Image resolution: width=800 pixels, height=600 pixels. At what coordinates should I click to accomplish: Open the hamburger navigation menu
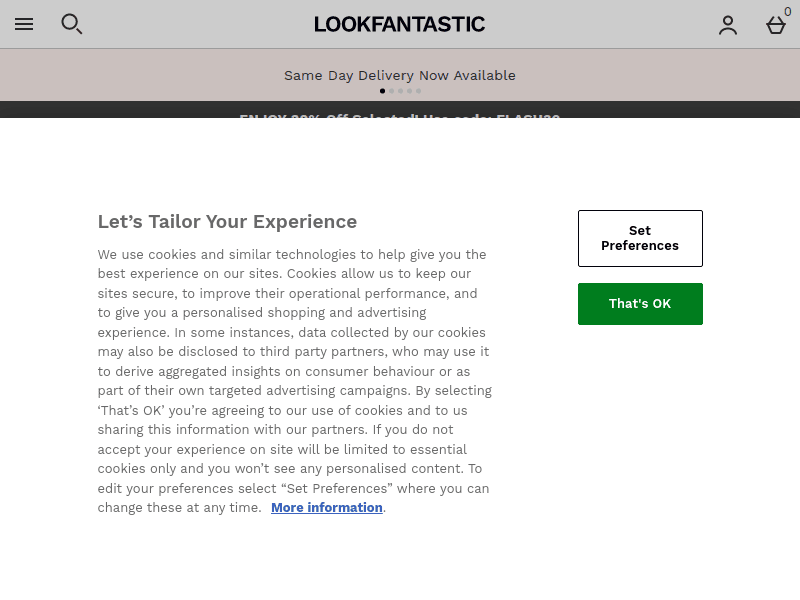24,24
